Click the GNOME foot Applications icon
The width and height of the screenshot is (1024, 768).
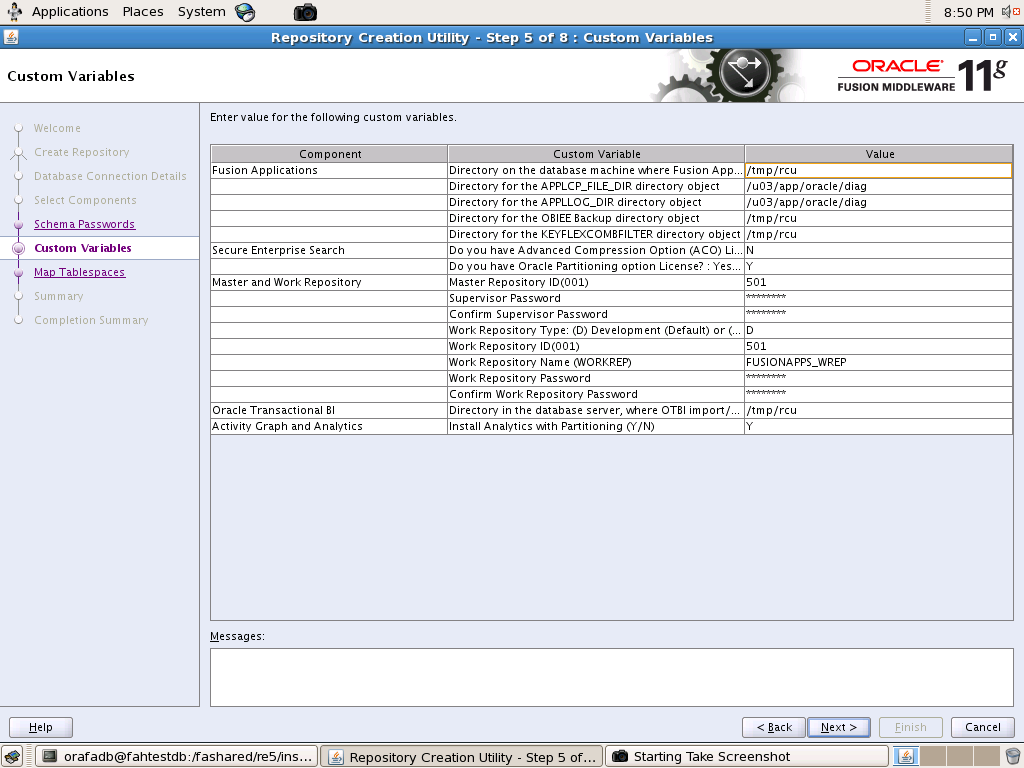tap(14, 12)
